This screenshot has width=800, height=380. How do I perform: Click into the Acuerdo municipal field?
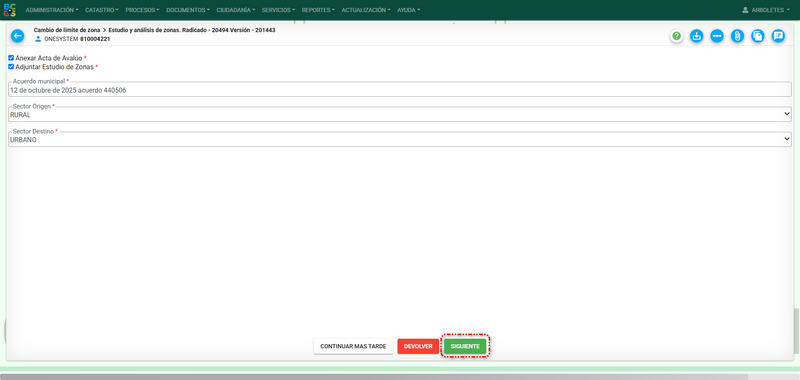click(x=400, y=90)
